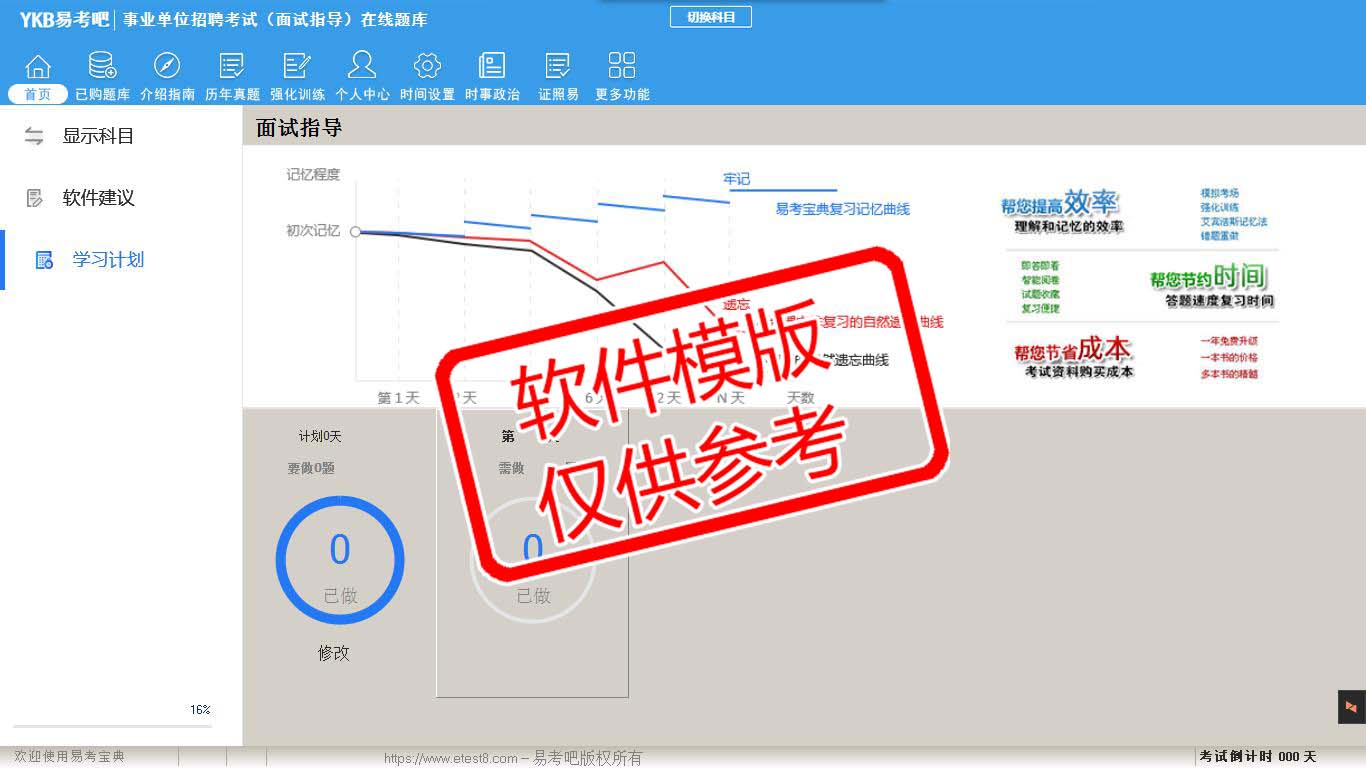Open 个人中心 user profile icon
The width and height of the screenshot is (1366, 768).
point(362,67)
